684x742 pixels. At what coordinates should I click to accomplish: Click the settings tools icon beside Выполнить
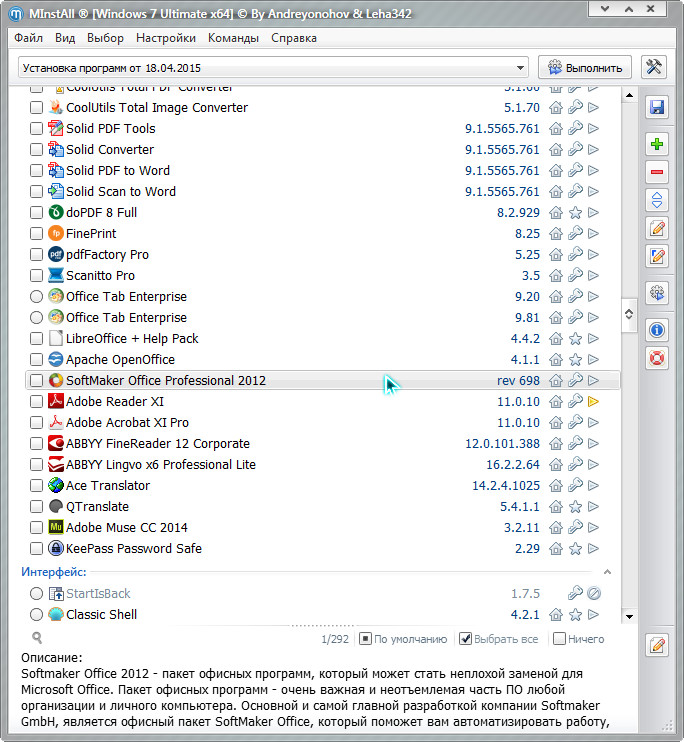click(654, 67)
